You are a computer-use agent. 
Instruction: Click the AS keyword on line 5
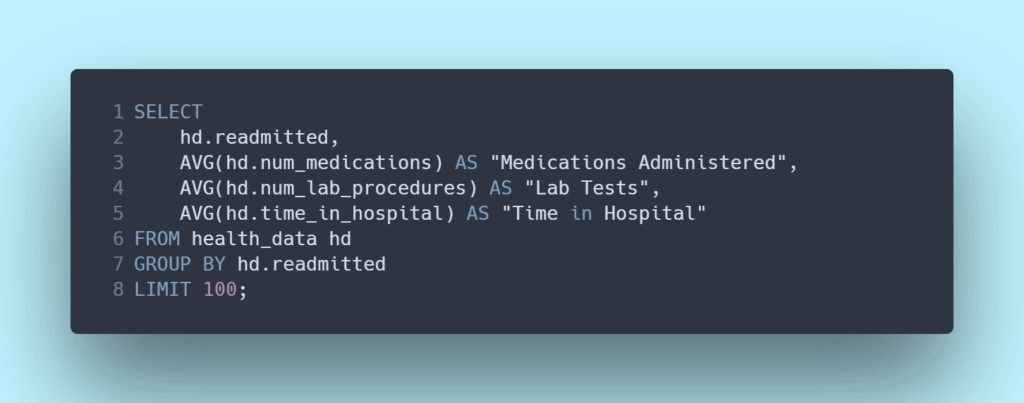tap(478, 214)
